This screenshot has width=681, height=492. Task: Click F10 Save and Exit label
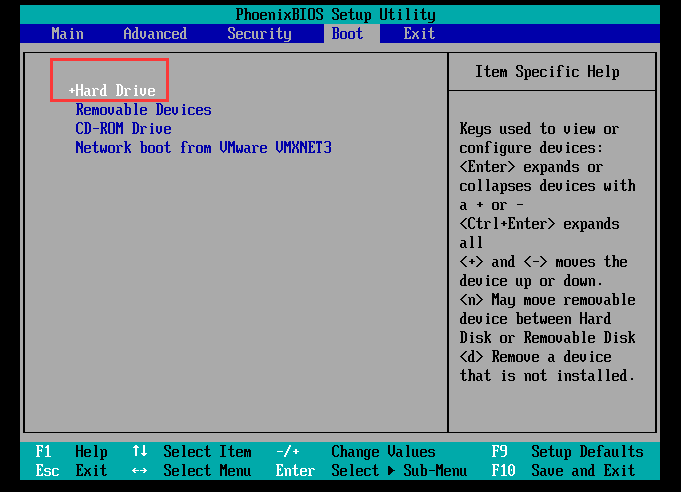pos(563,471)
